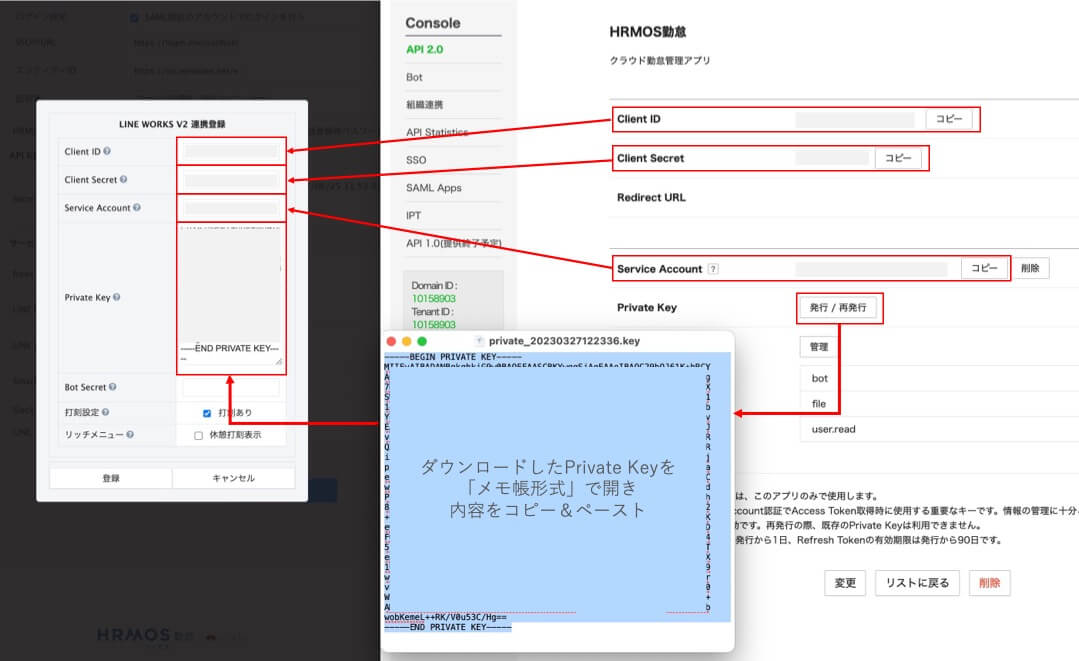Image resolution: width=1079 pixels, height=661 pixels.
Task: Click the Private Key textarea resize handle
Action: pyautogui.click(x=279, y=361)
